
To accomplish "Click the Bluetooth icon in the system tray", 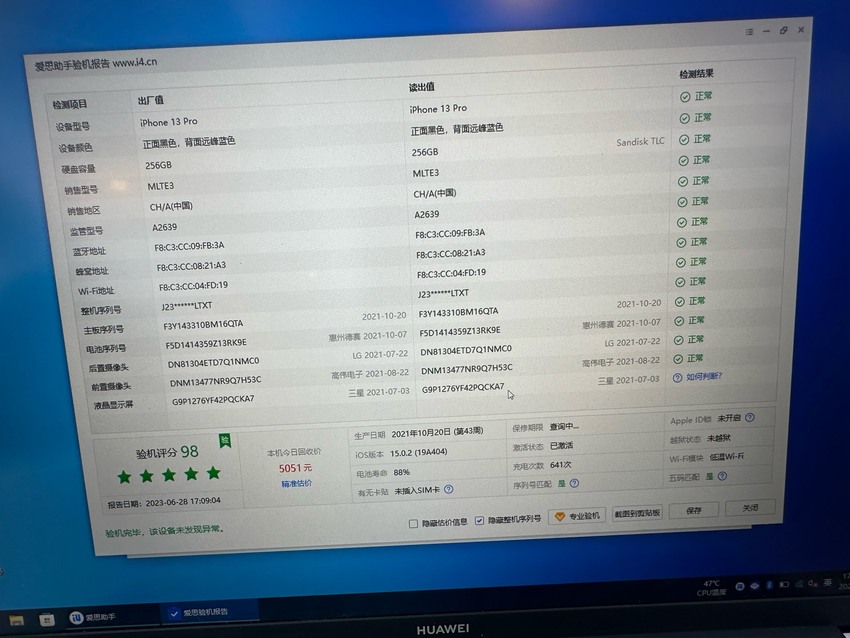I will (769, 585).
